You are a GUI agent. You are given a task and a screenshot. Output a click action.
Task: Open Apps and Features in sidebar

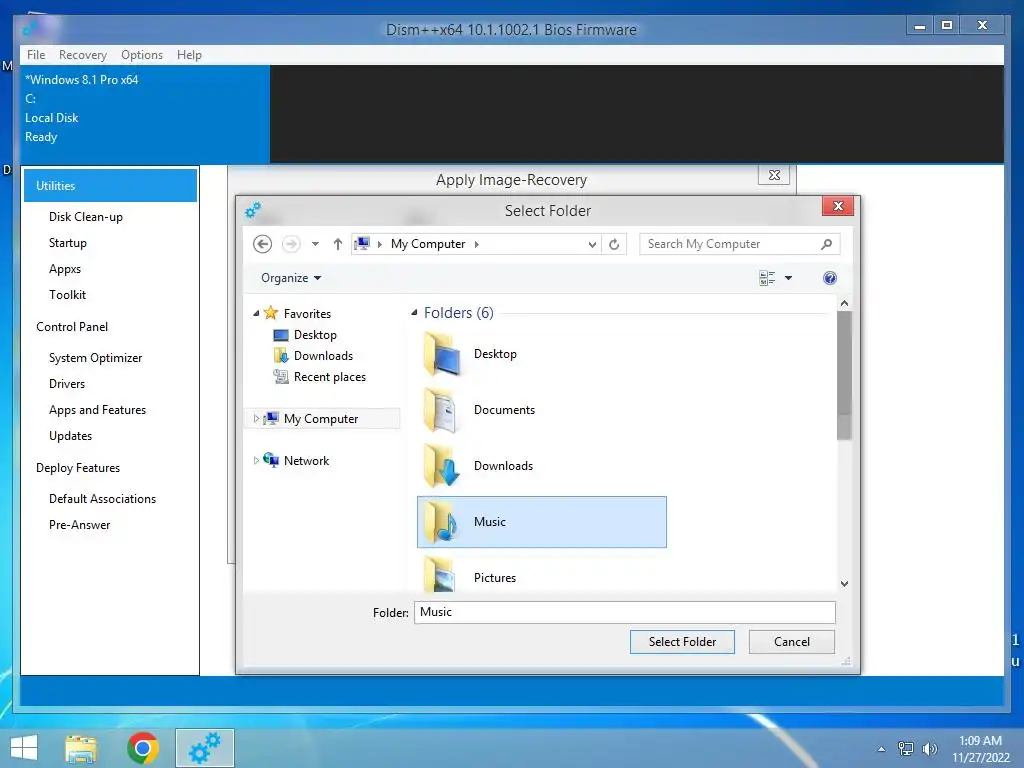(x=97, y=410)
